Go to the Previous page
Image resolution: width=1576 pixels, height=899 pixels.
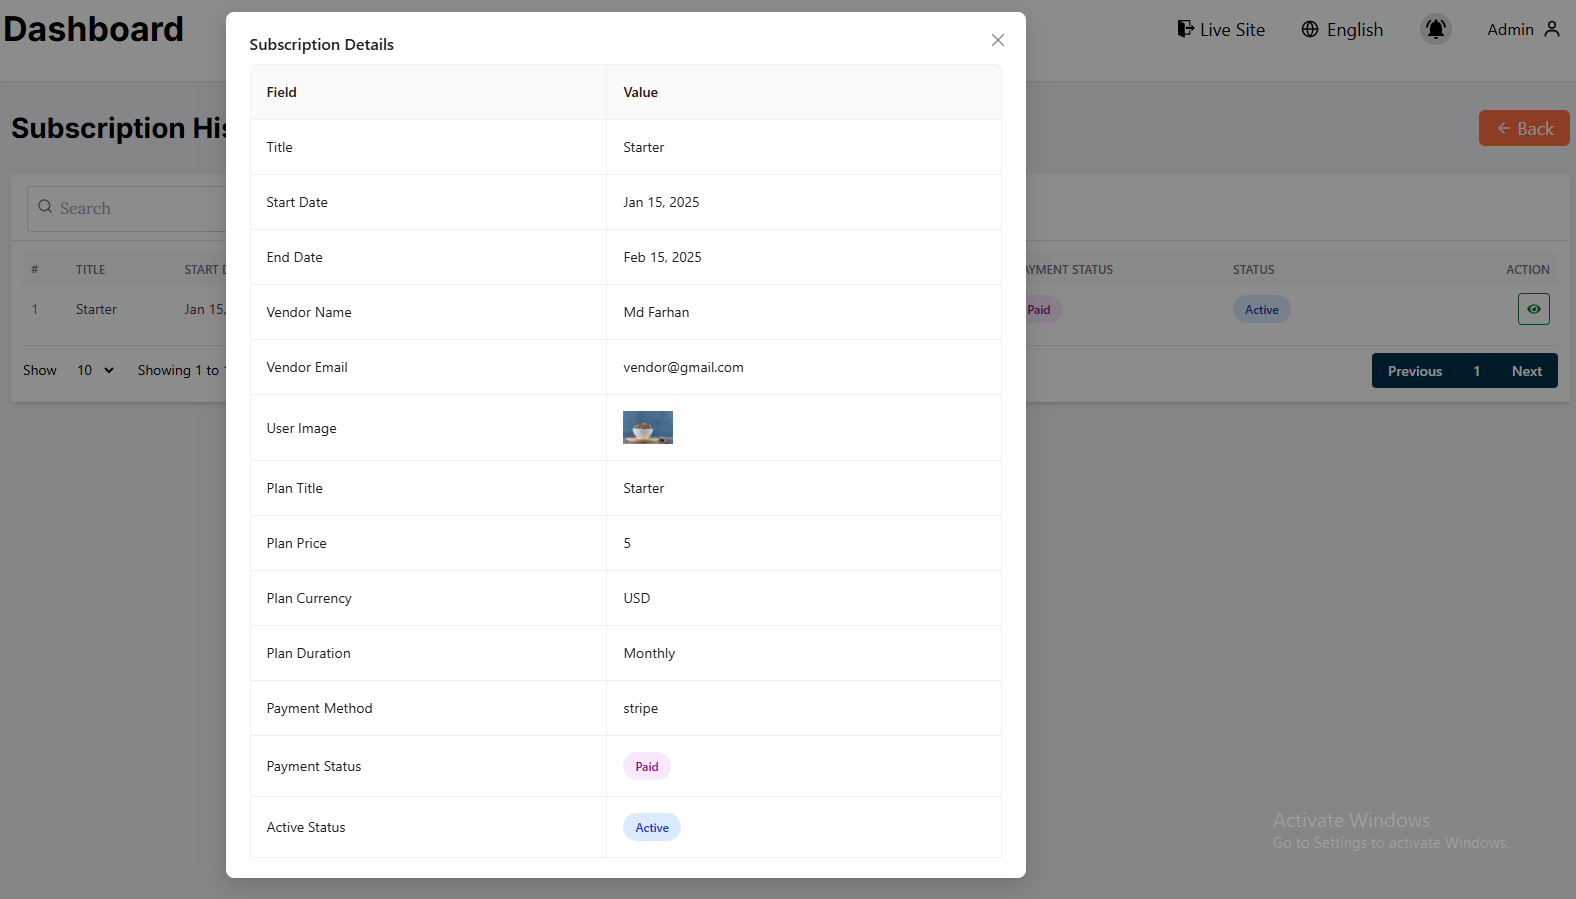pos(1414,371)
